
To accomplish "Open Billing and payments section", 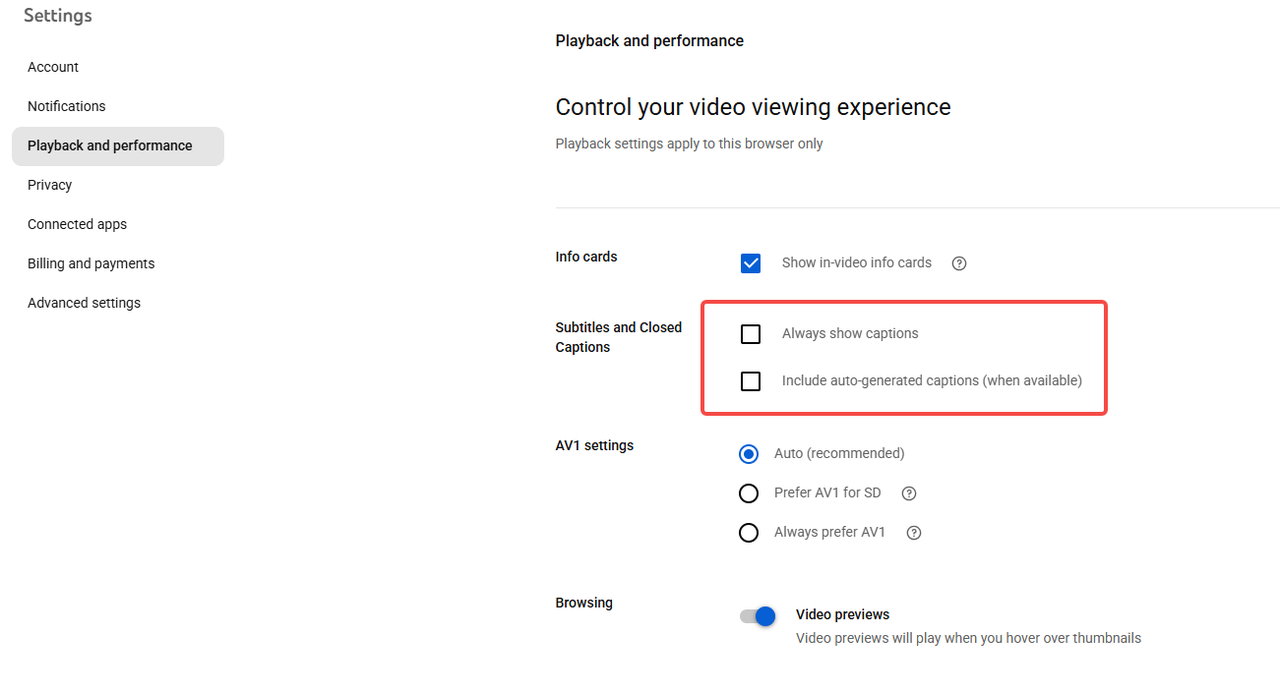I will click(91, 264).
